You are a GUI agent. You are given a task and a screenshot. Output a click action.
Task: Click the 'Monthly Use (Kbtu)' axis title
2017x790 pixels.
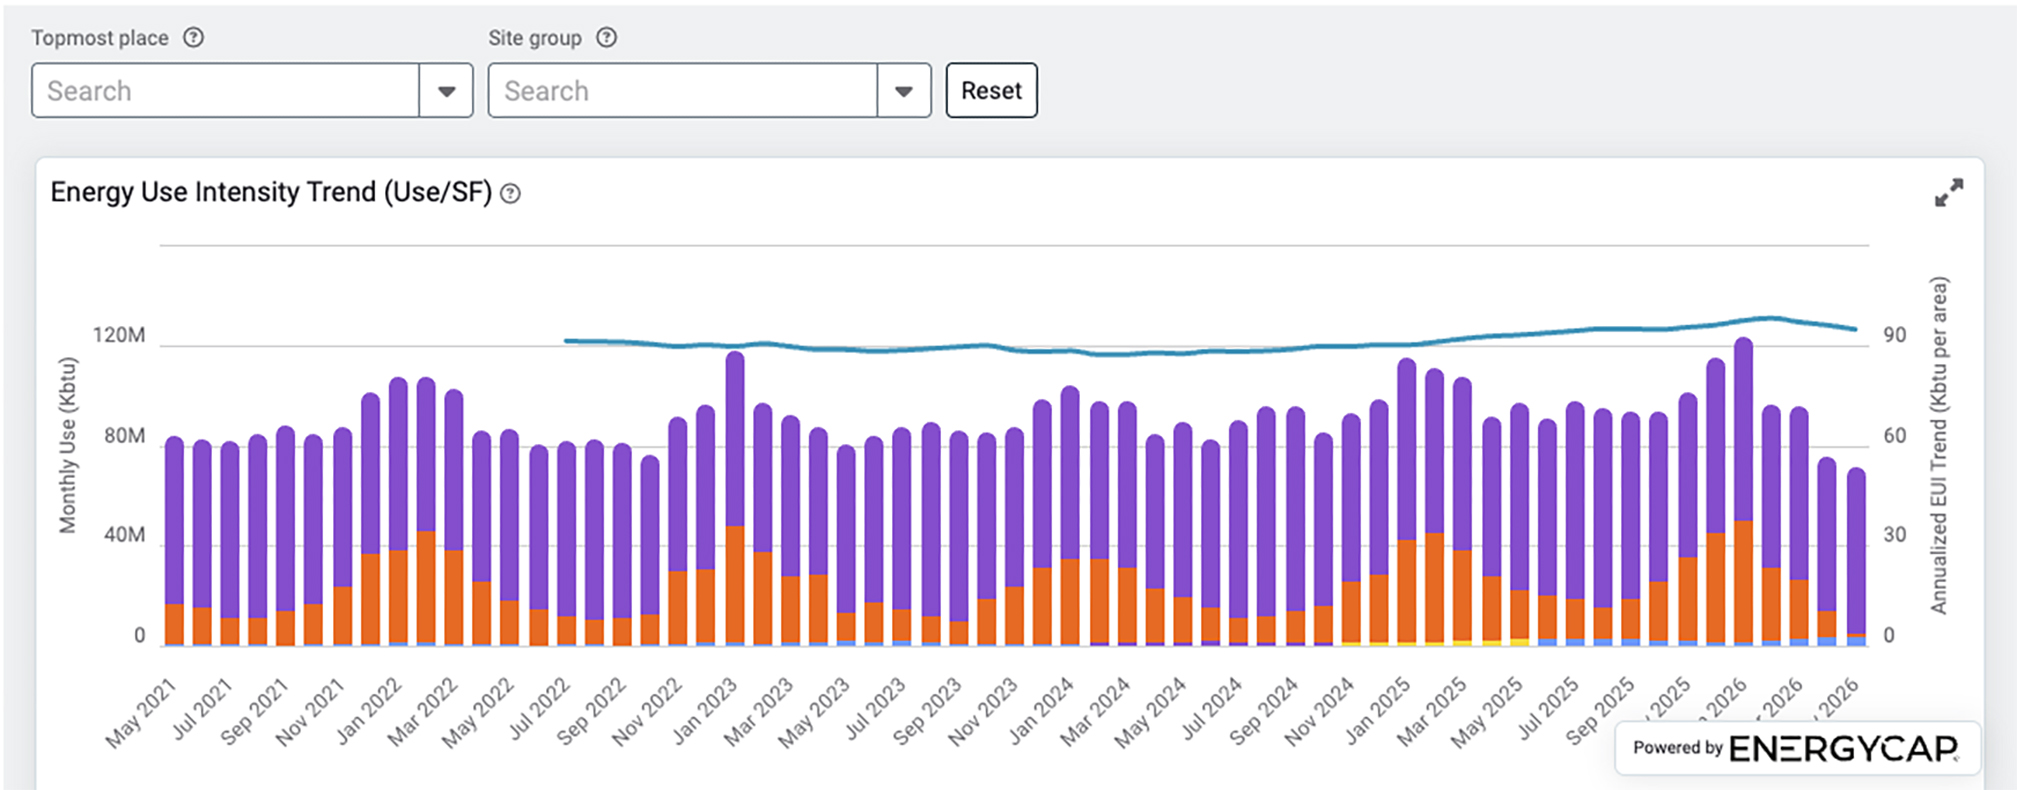(67, 445)
